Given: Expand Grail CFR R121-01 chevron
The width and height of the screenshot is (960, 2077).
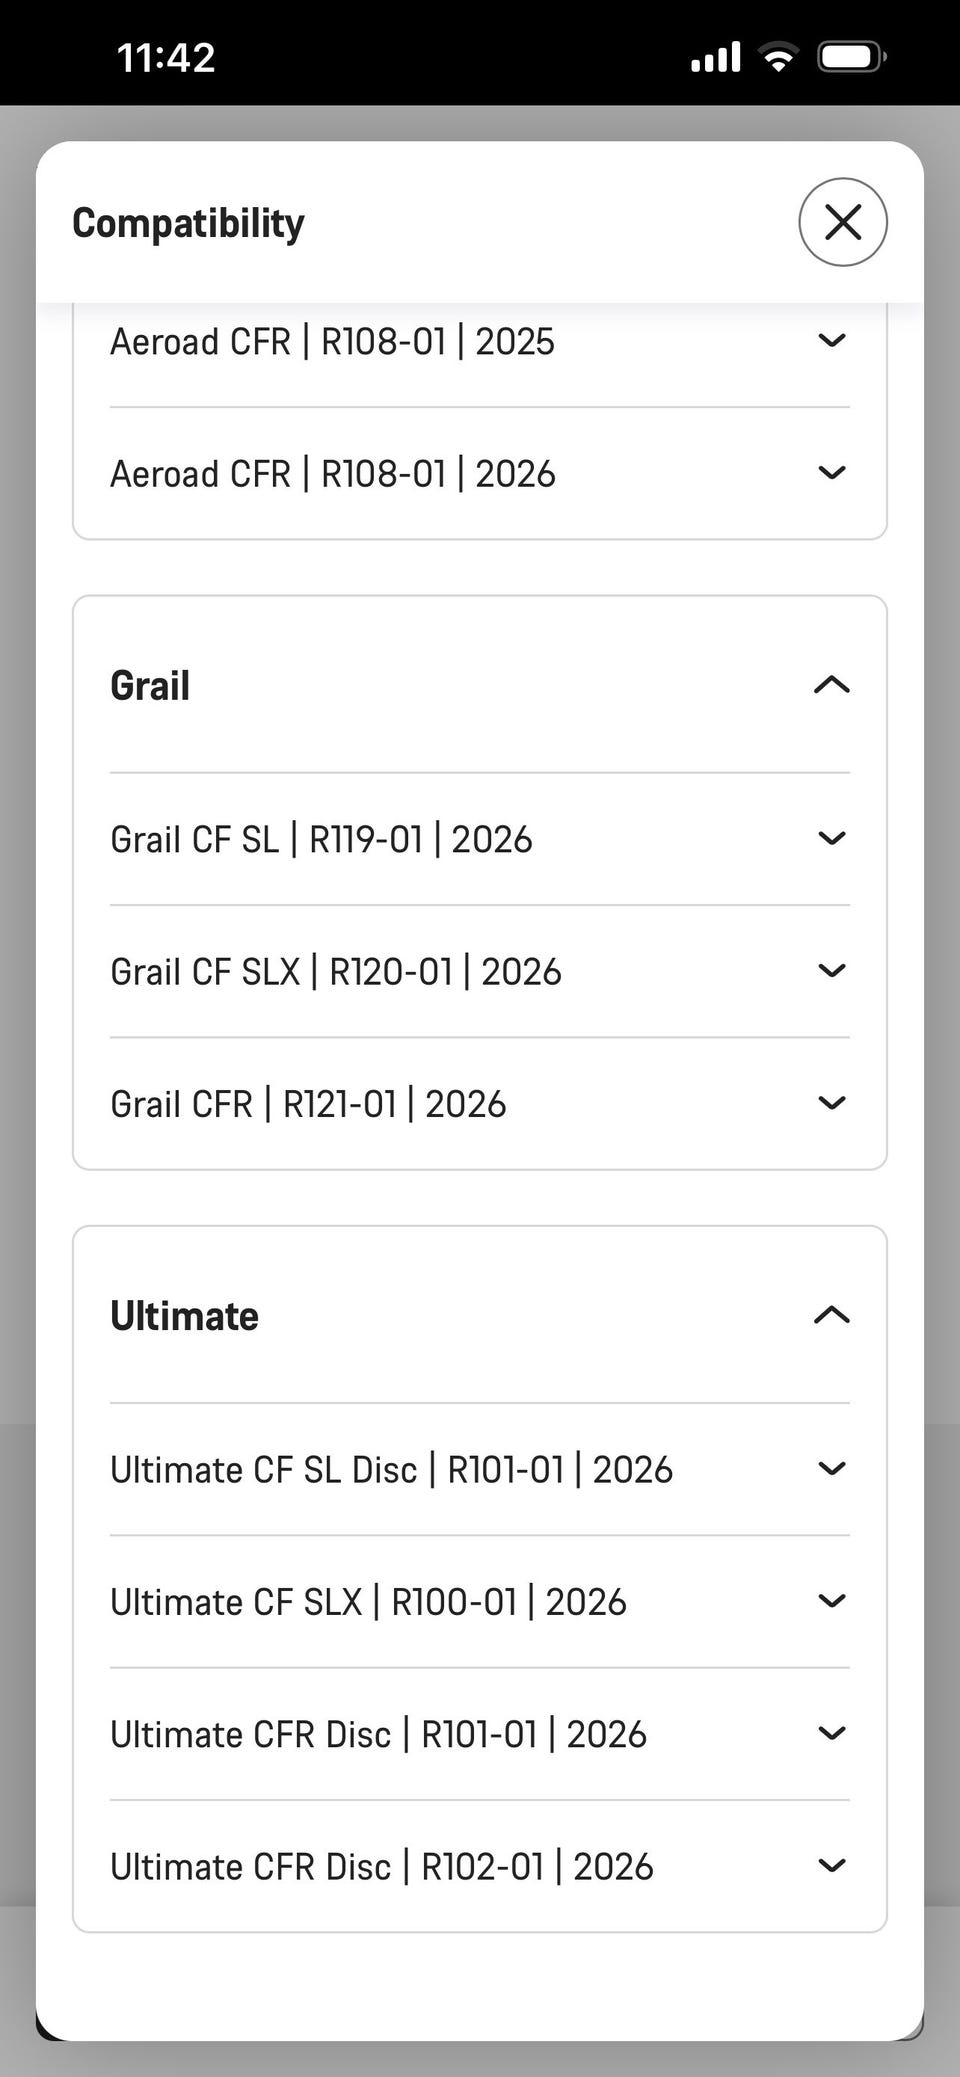Looking at the screenshot, I should coord(831,1103).
